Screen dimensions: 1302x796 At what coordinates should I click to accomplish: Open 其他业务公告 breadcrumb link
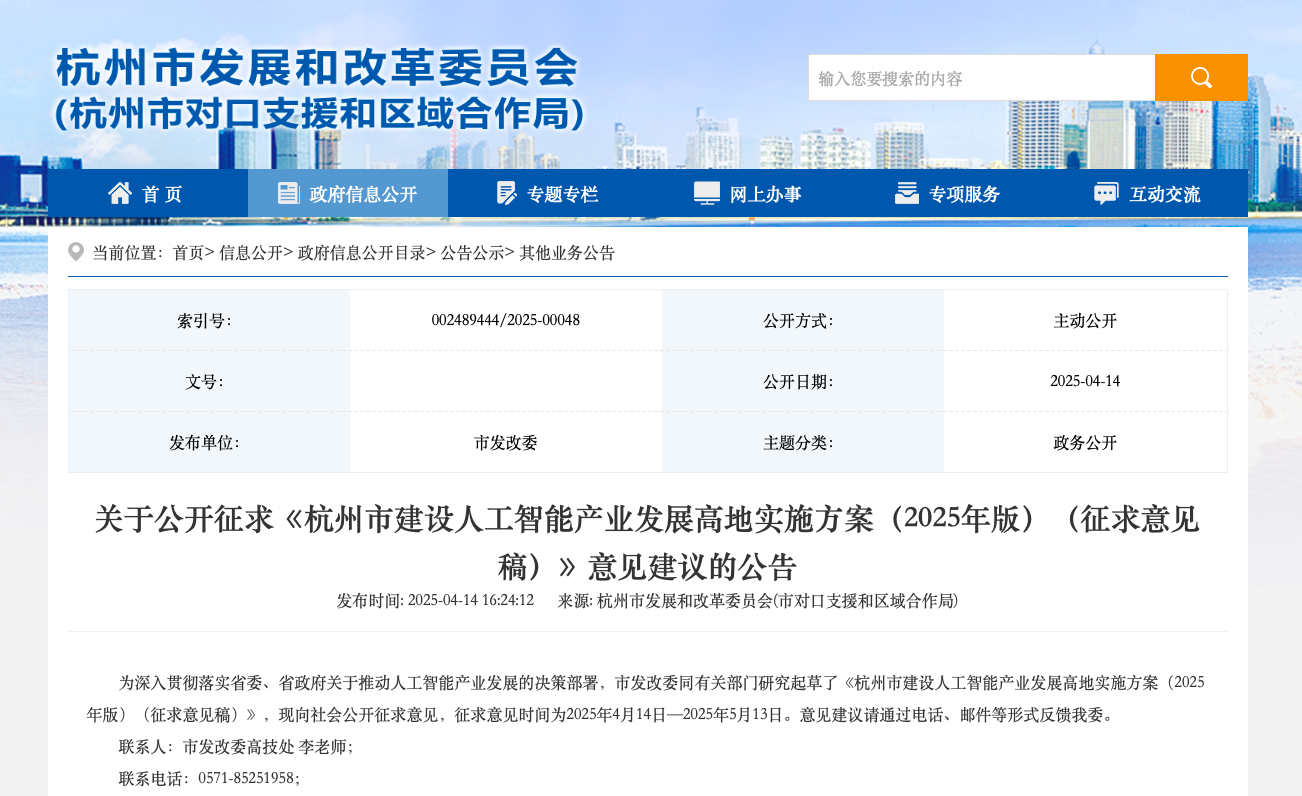[567, 253]
